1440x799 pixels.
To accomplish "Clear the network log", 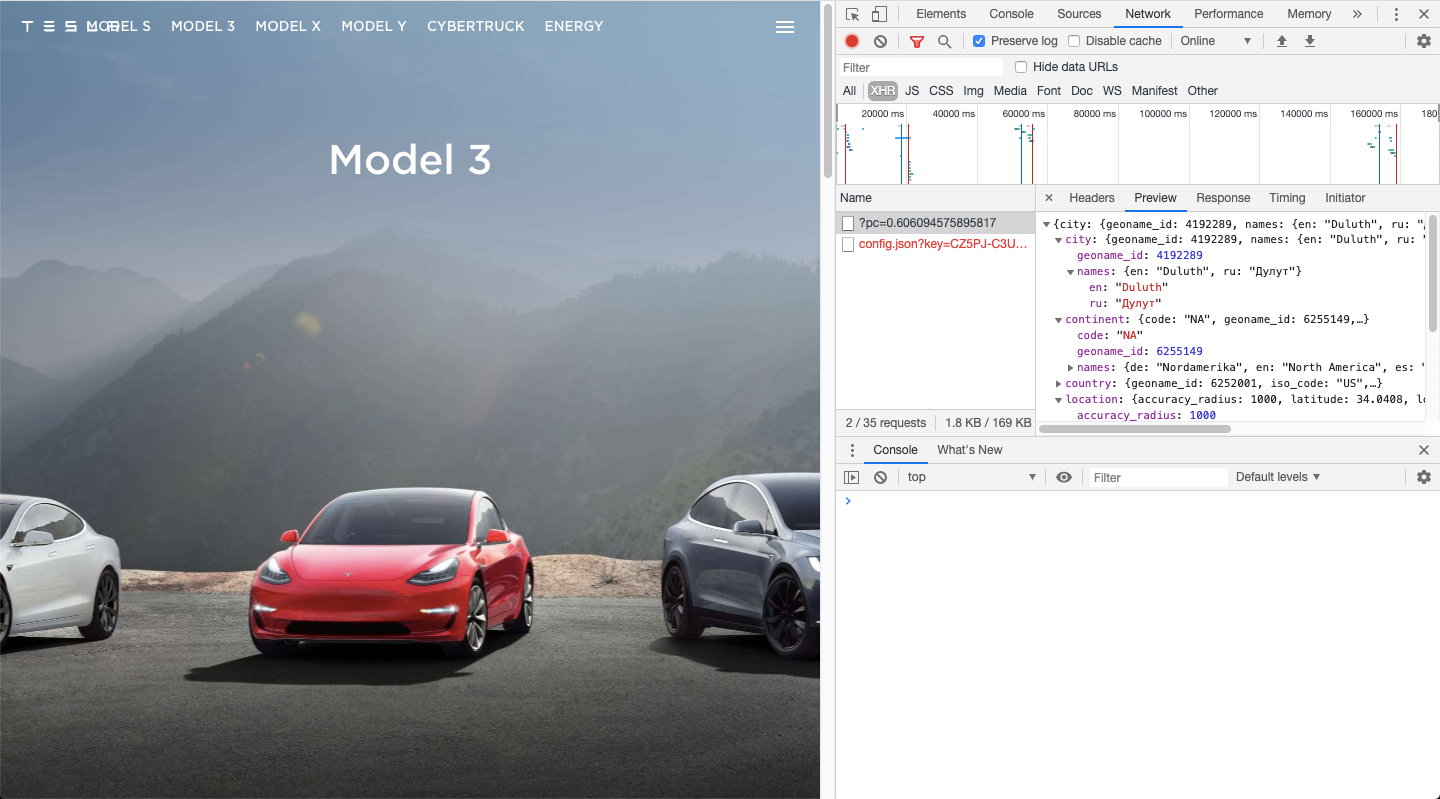I will pyautogui.click(x=880, y=41).
